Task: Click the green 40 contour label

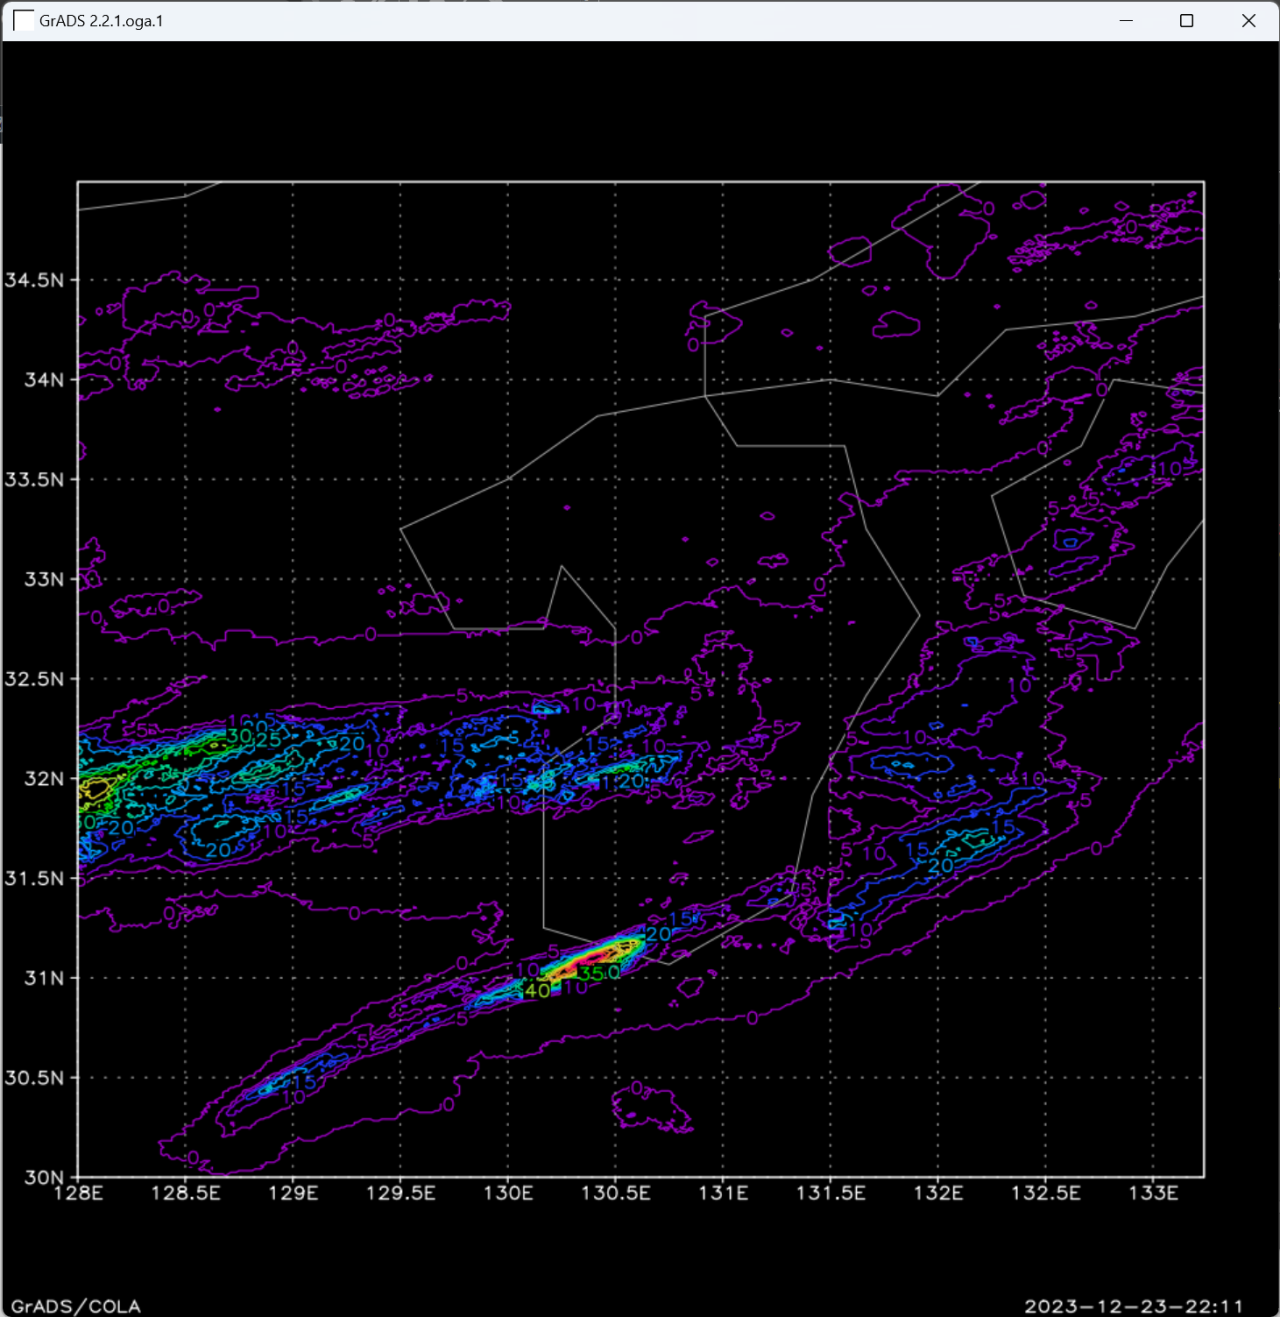Action: click(537, 991)
